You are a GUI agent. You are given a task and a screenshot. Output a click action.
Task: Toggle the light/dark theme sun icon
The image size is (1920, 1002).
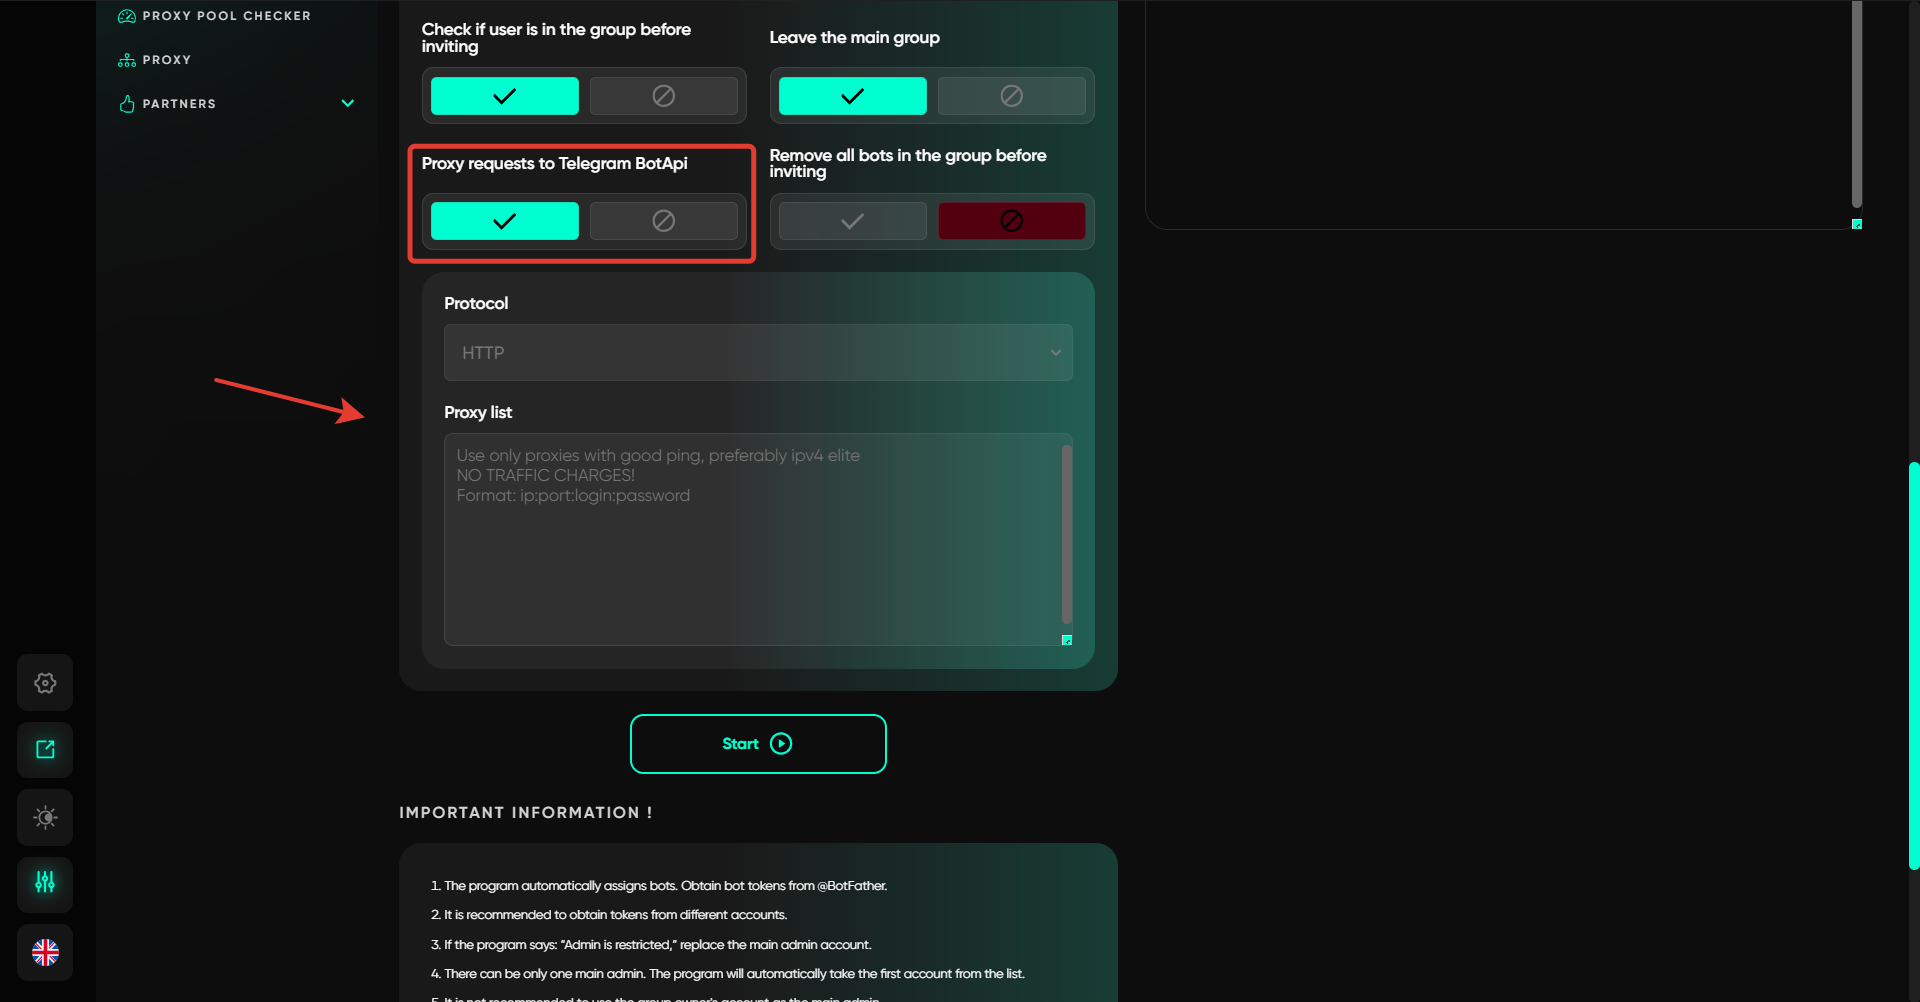tap(45, 817)
